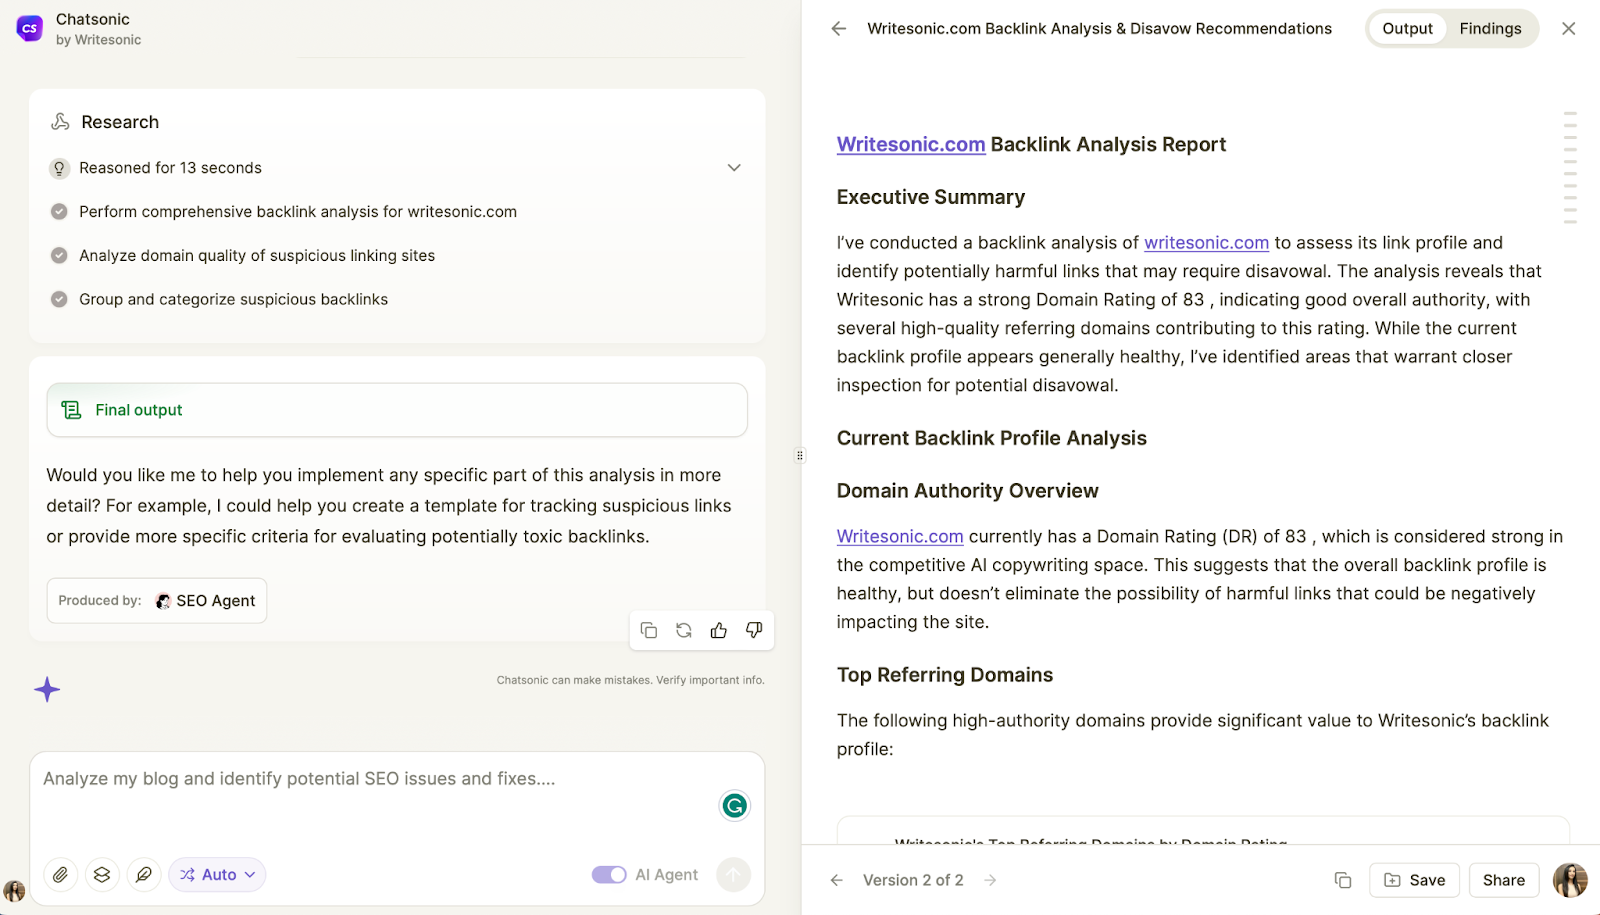Image resolution: width=1600 pixels, height=915 pixels.
Task: Click the Research section icon
Action: 60,122
